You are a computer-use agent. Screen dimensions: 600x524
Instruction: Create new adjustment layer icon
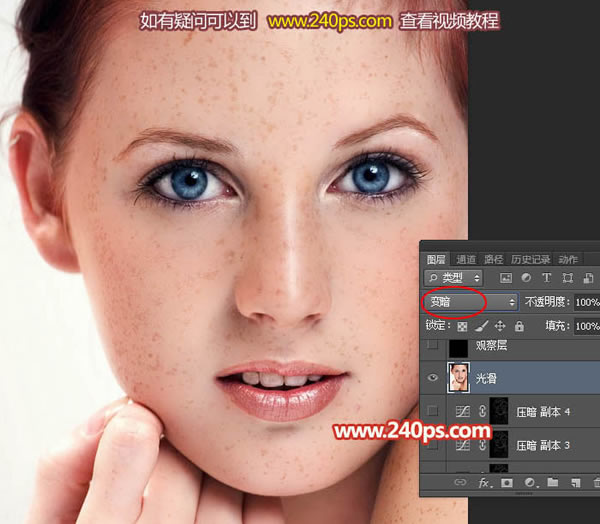(x=529, y=483)
